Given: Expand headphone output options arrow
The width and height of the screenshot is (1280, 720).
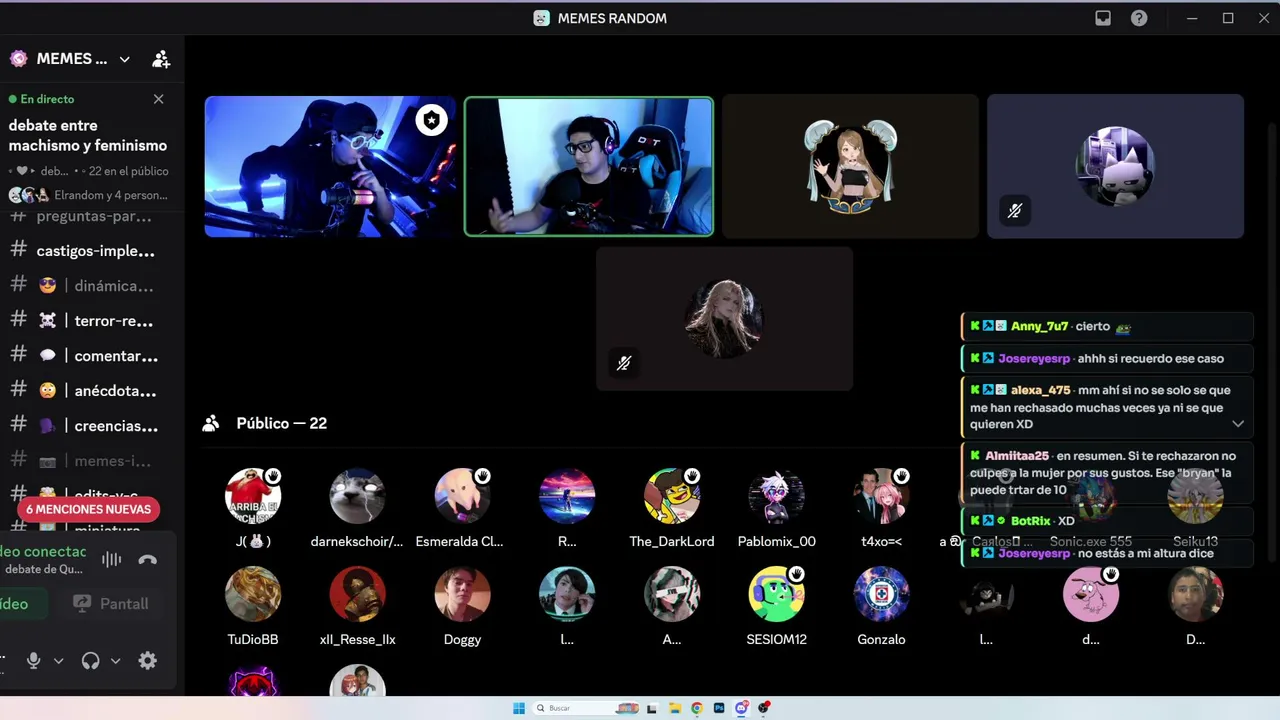Looking at the screenshot, I should pyautogui.click(x=115, y=661).
